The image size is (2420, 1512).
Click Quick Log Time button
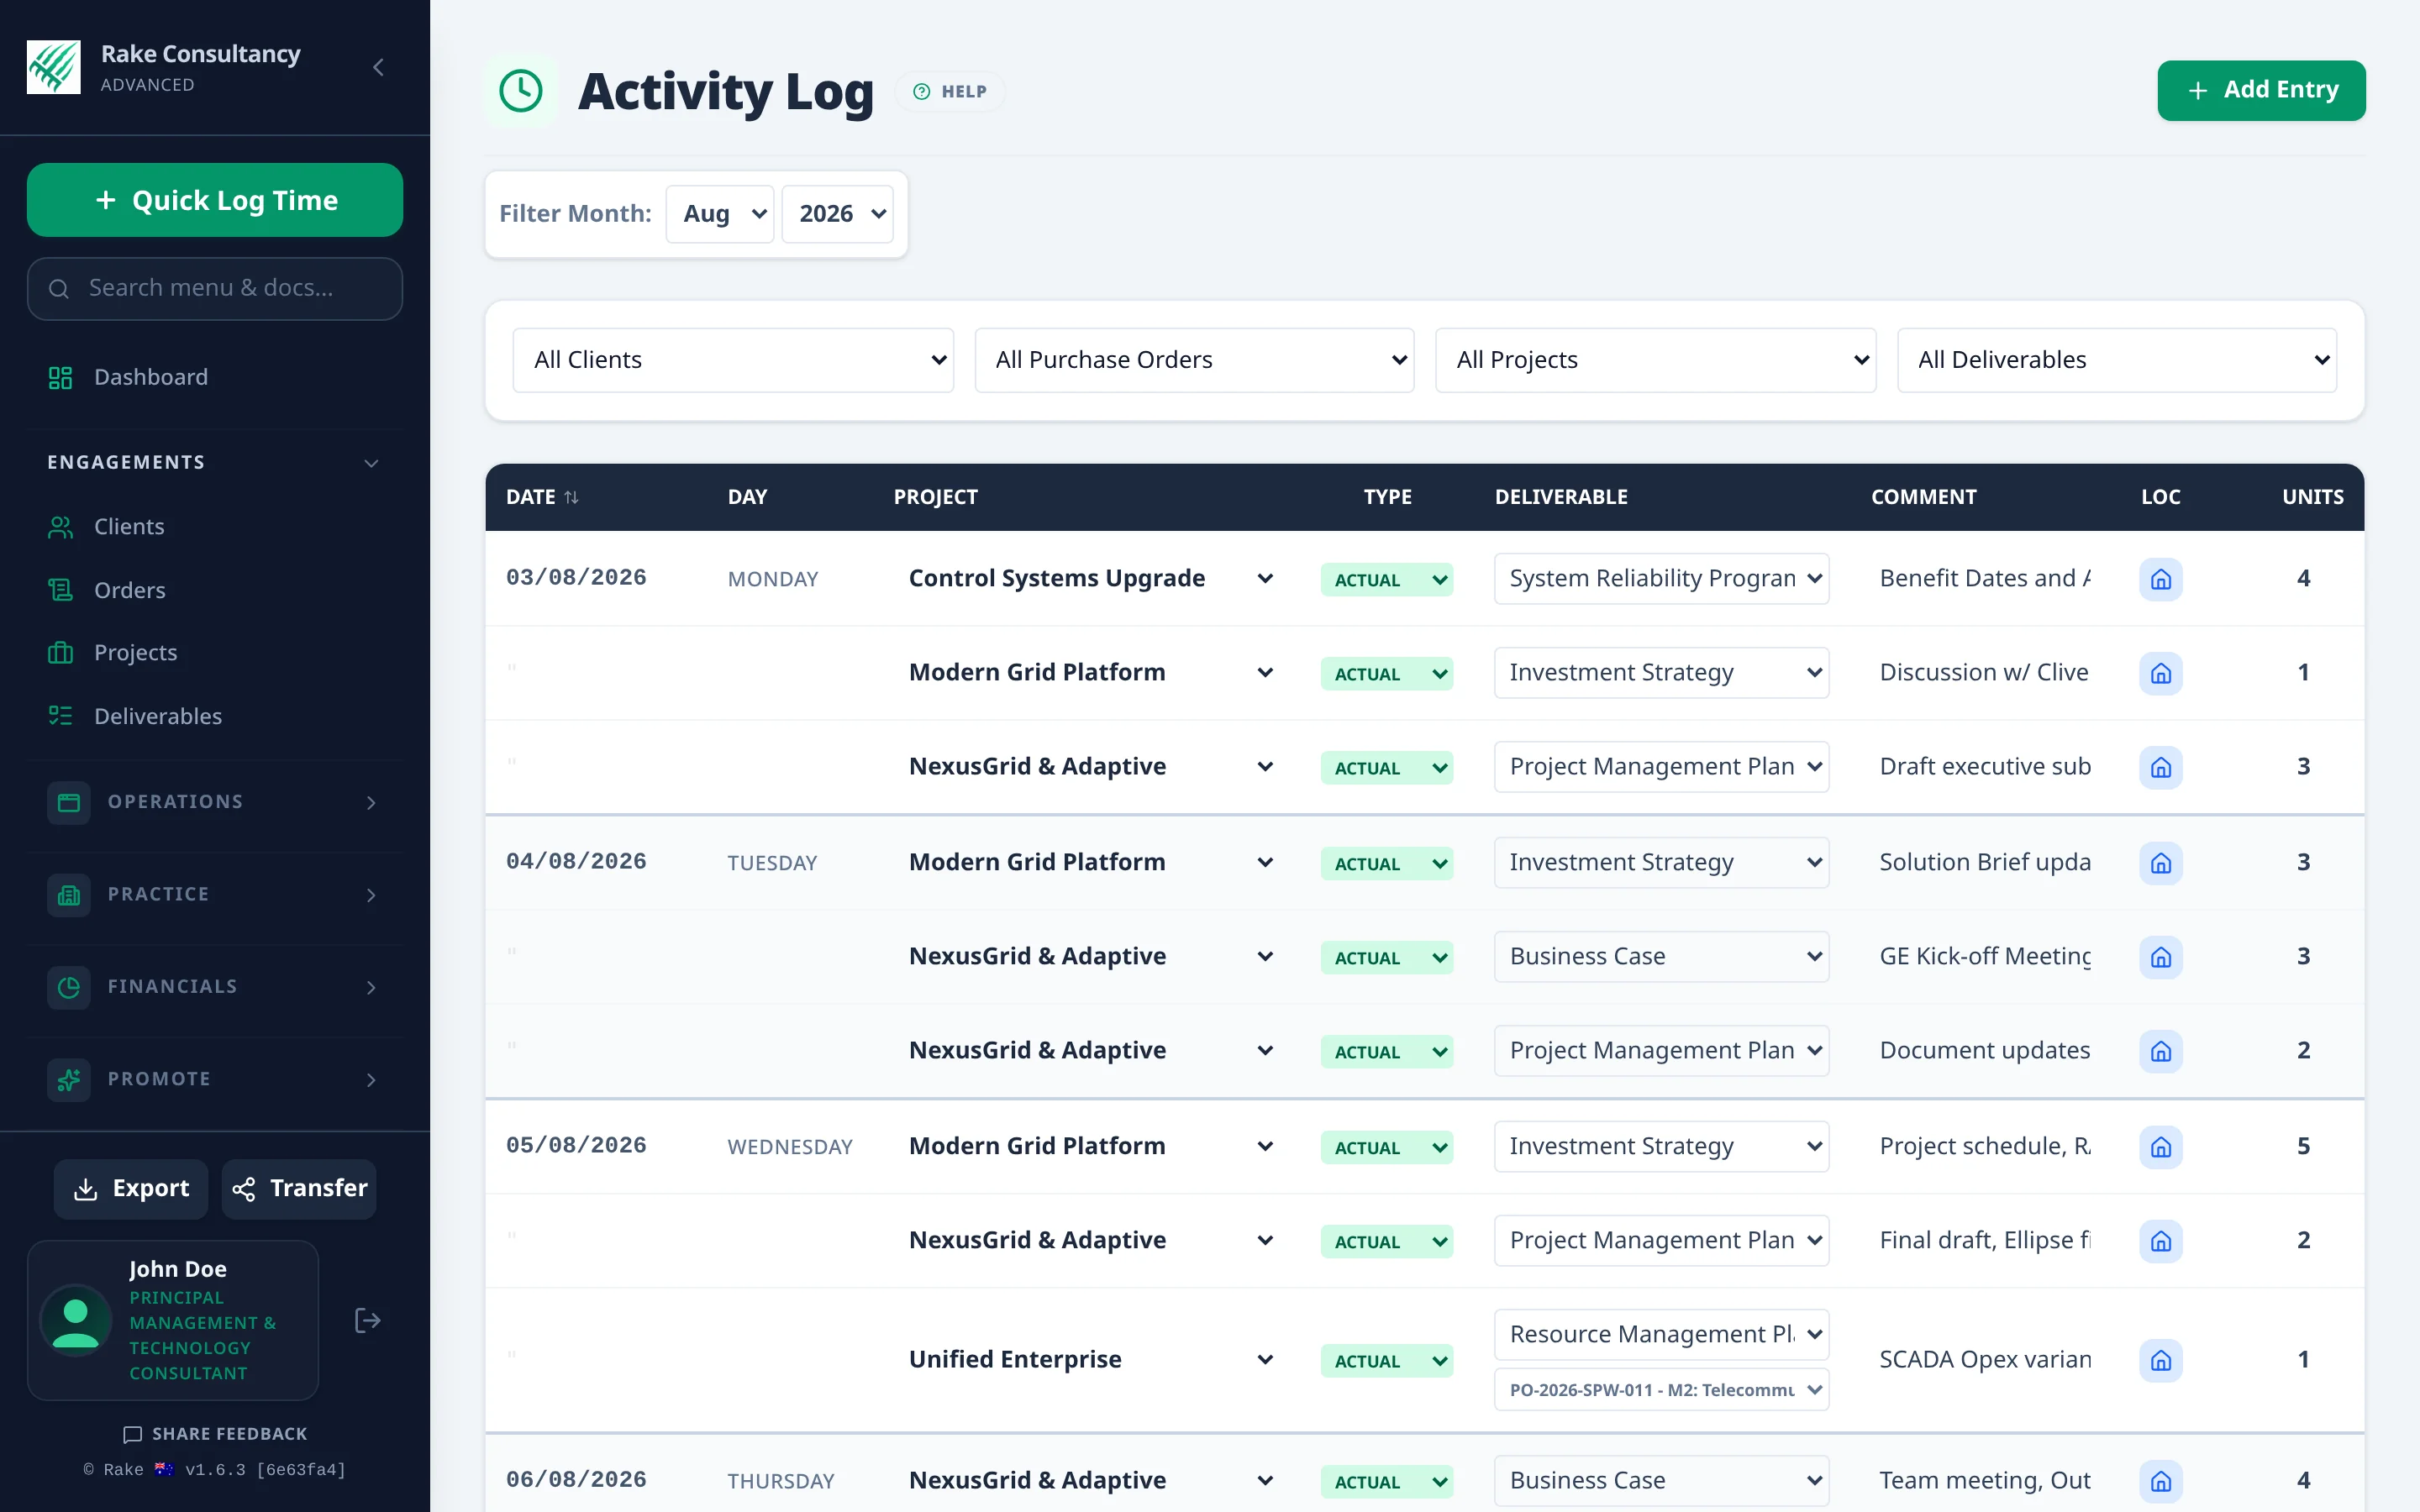215,200
